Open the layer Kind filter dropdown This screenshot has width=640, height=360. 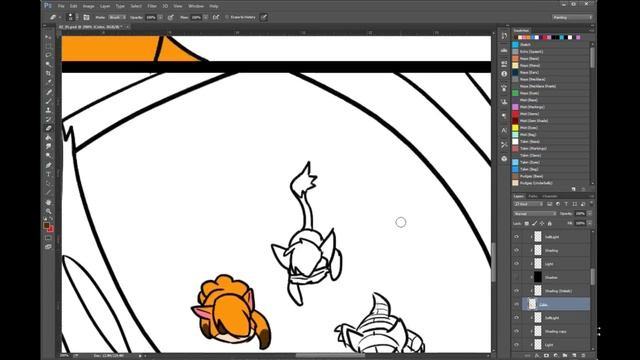click(528, 204)
